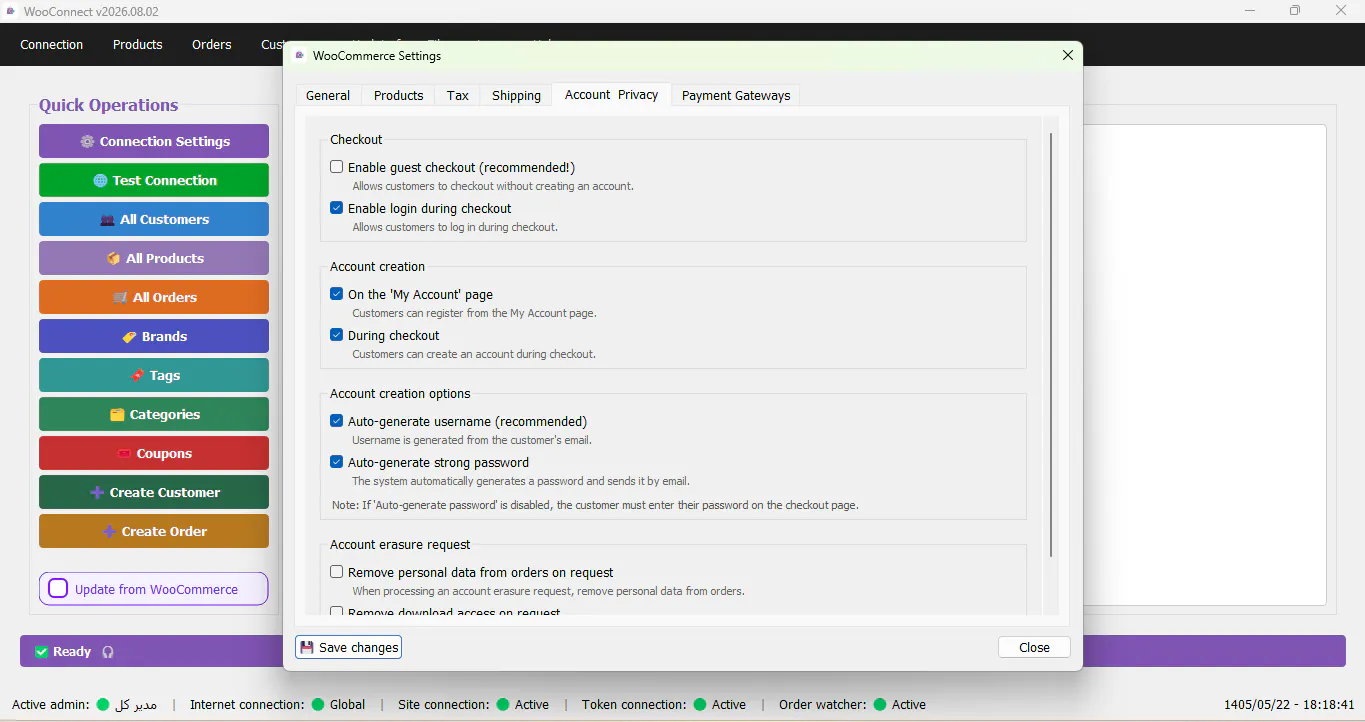
Task: Click Save changes in settings dialog
Action: [x=349, y=648]
